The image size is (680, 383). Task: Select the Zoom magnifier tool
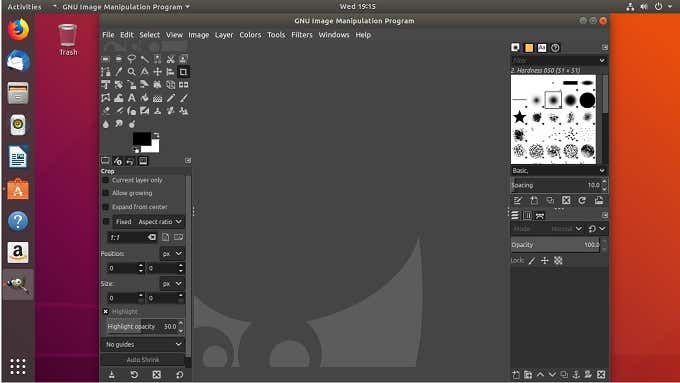(x=131, y=72)
